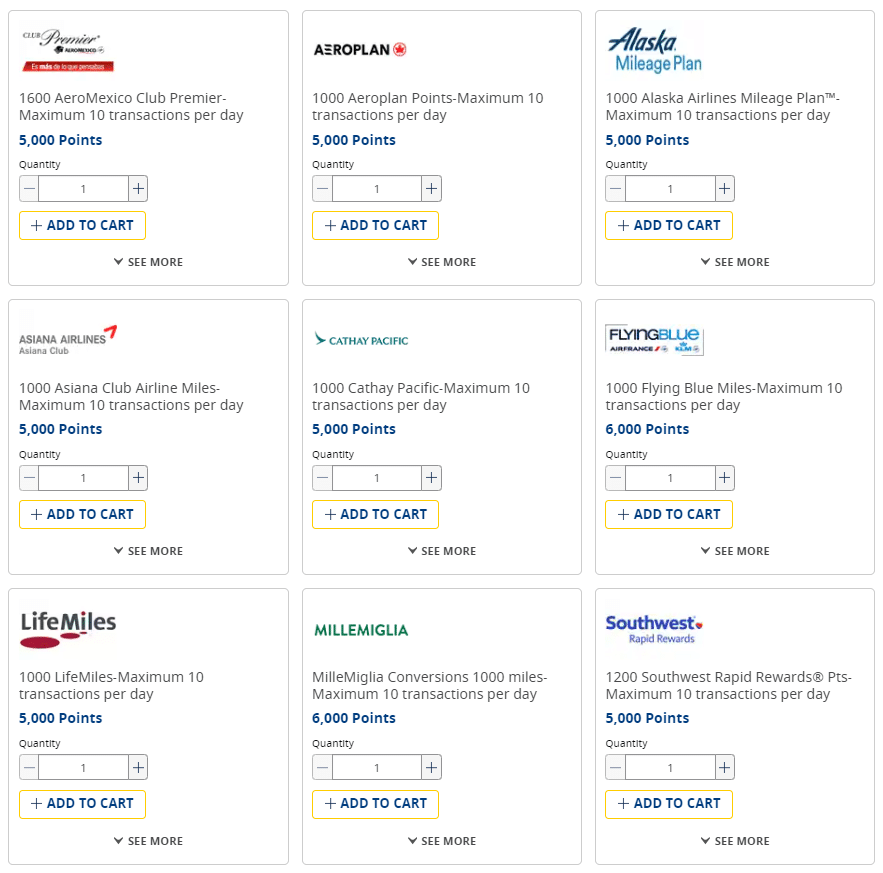Screen dimensions: 883x873
Task: Show more details for MilleMiglia Conversions
Action: pyautogui.click(x=441, y=841)
